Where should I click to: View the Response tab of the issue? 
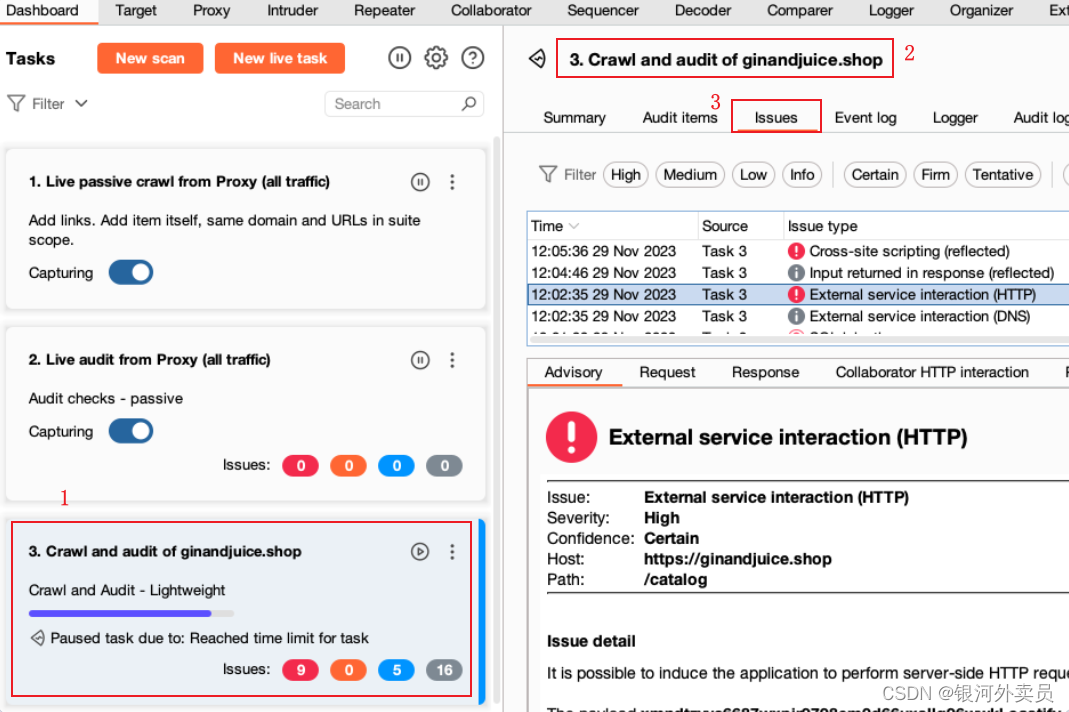tap(765, 372)
